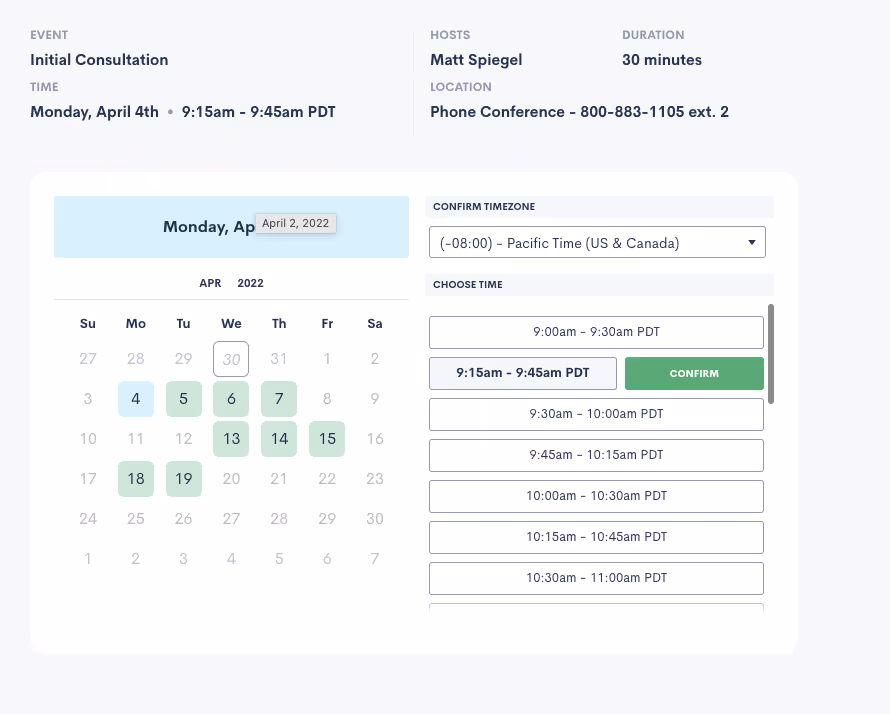The image size is (890, 714).
Task: Select Pacific Time from the timezone field
Action: click(x=597, y=242)
